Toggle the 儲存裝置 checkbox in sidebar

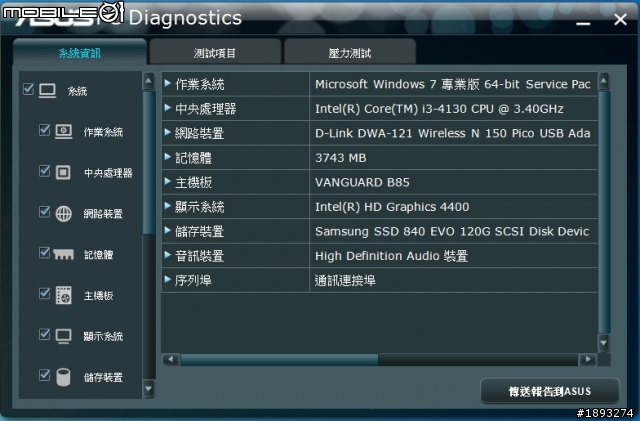pyautogui.click(x=44, y=375)
